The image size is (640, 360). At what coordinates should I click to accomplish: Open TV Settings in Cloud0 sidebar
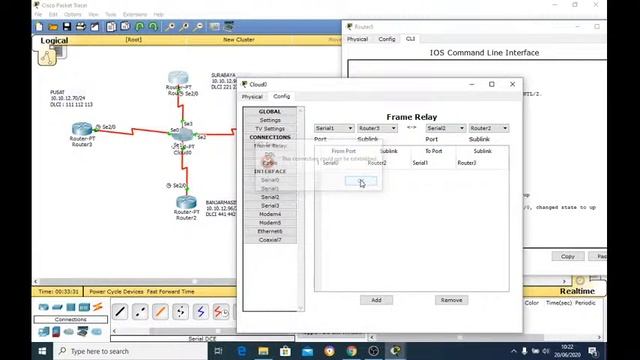(x=270, y=129)
